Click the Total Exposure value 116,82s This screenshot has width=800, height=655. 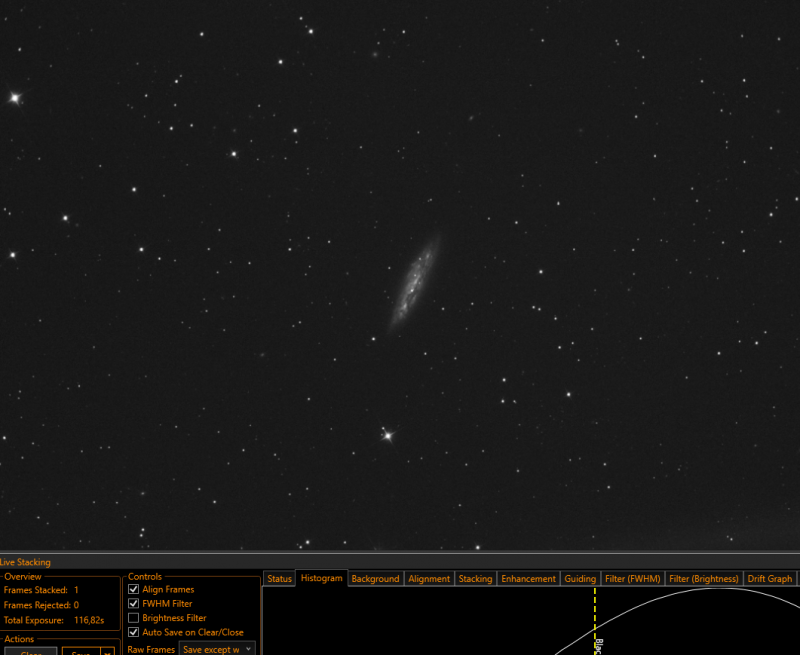(89, 620)
